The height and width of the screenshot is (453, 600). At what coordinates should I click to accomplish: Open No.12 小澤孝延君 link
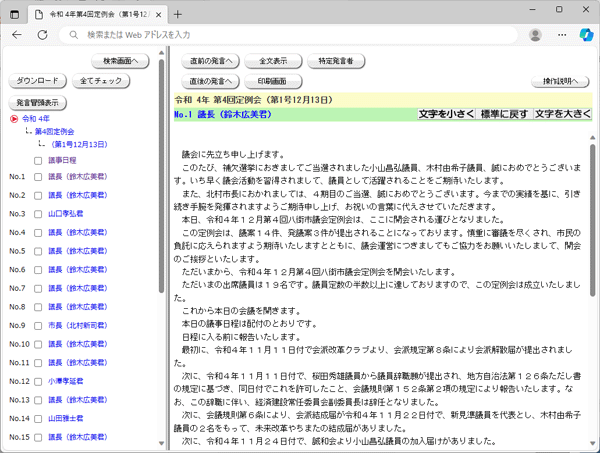click(x=65, y=381)
